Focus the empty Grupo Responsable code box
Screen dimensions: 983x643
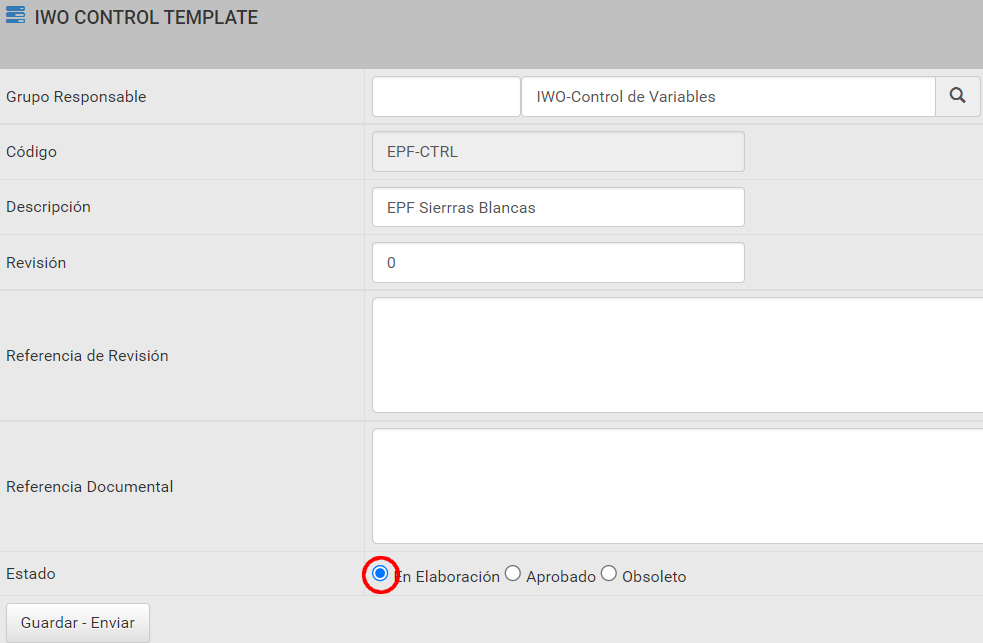(446, 97)
